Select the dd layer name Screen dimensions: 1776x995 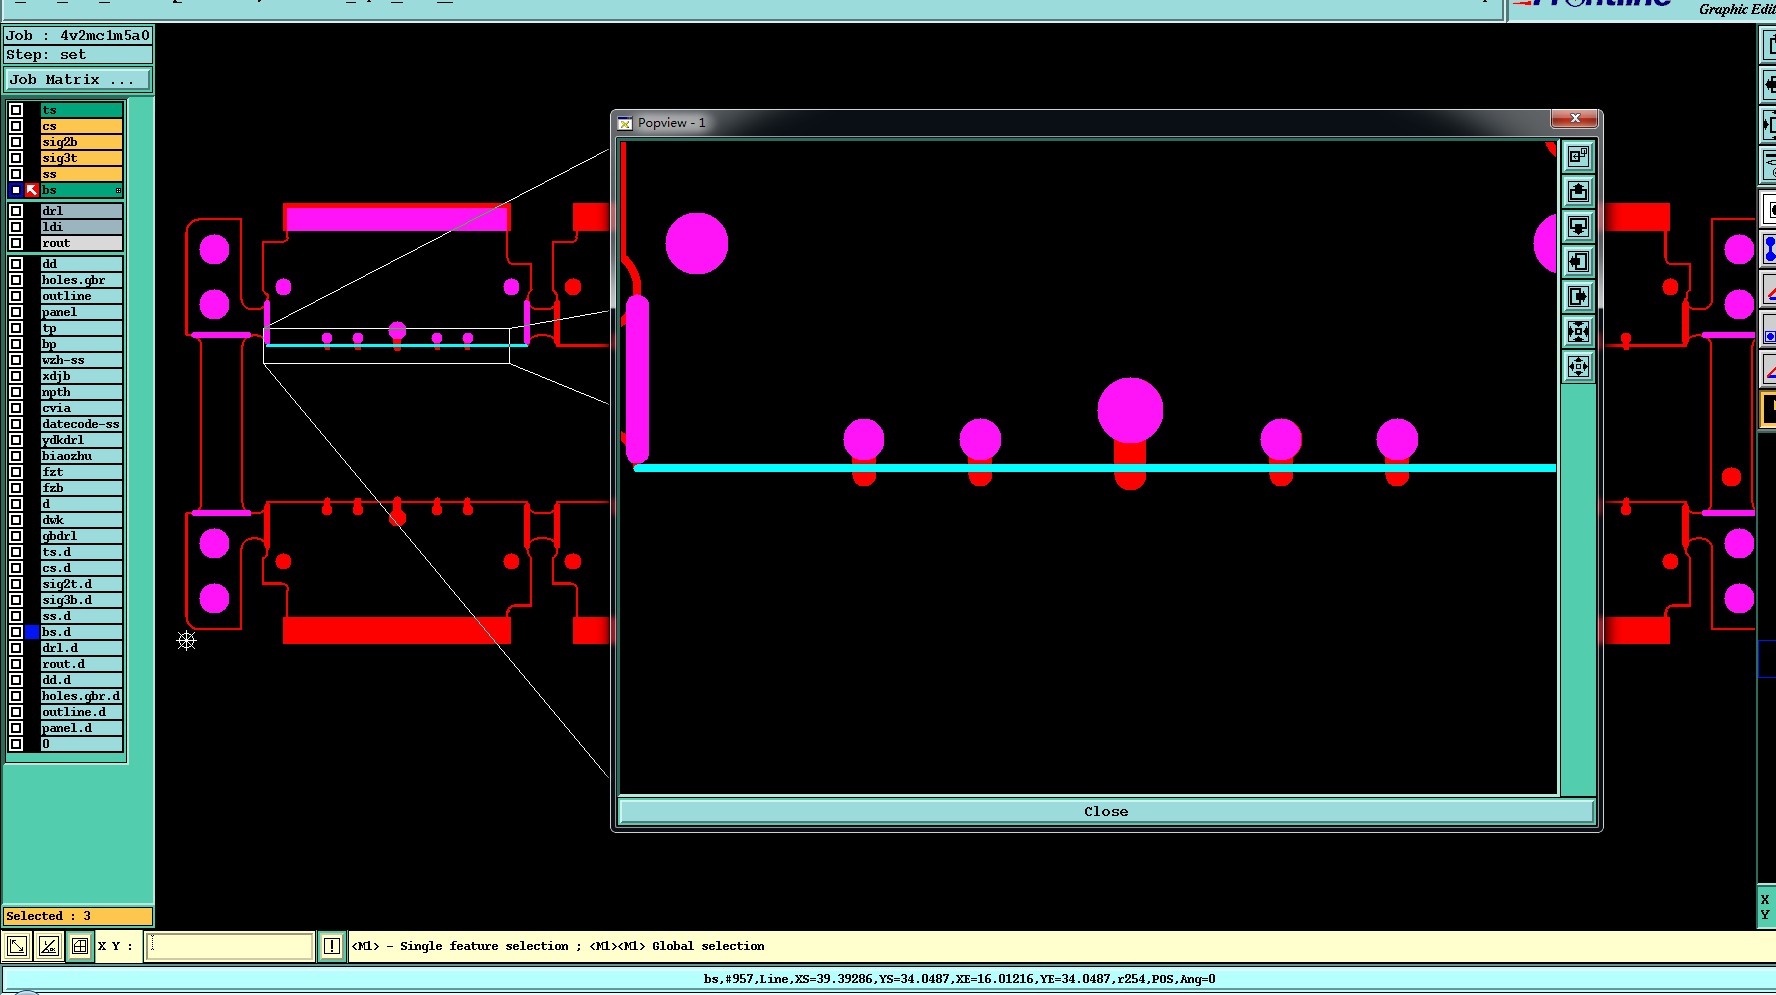point(81,264)
